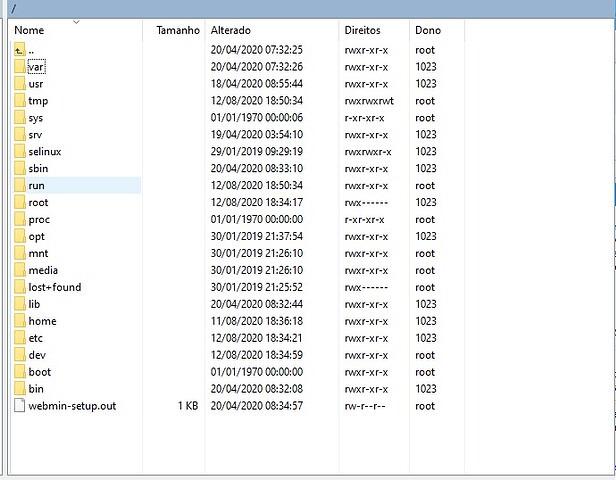This screenshot has width=616, height=480.
Task: Click date '18/04/2020 08:55:44' of usr
Action: tap(257, 84)
